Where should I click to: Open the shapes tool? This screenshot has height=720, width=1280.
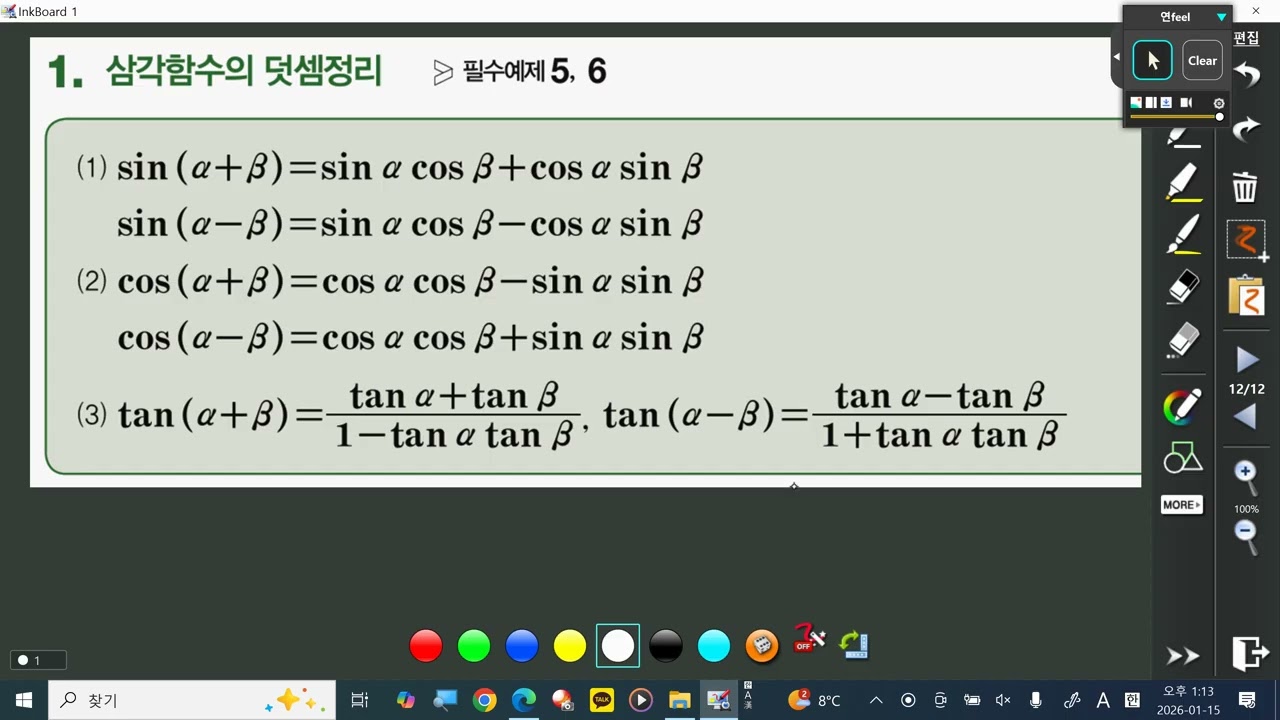1183,458
